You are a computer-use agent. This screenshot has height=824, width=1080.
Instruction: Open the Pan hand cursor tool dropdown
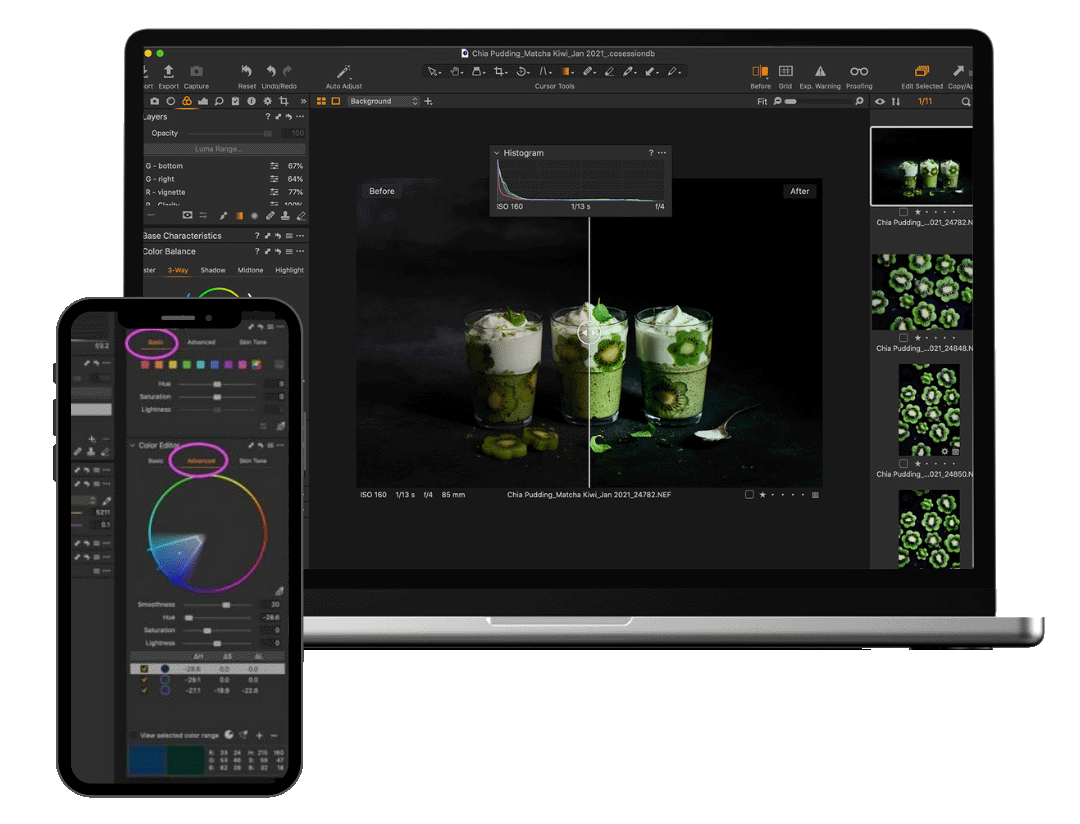[x=456, y=71]
